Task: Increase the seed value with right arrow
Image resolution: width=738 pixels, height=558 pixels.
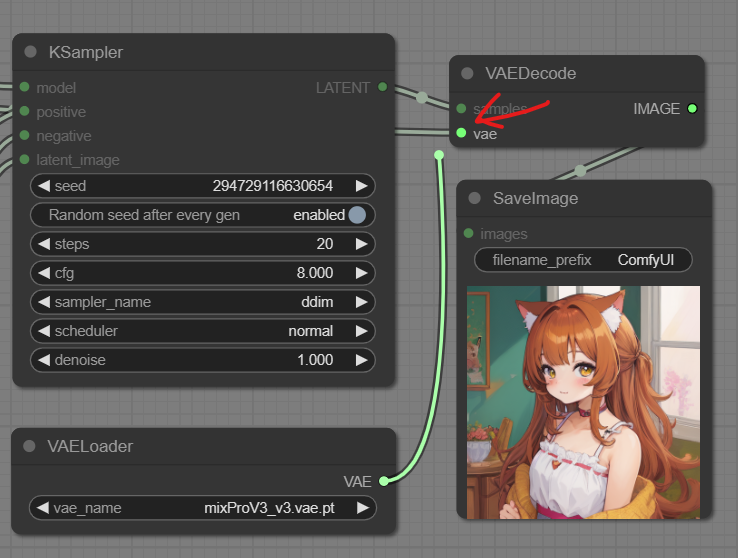Action: pyautogui.click(x=361, y=186)
